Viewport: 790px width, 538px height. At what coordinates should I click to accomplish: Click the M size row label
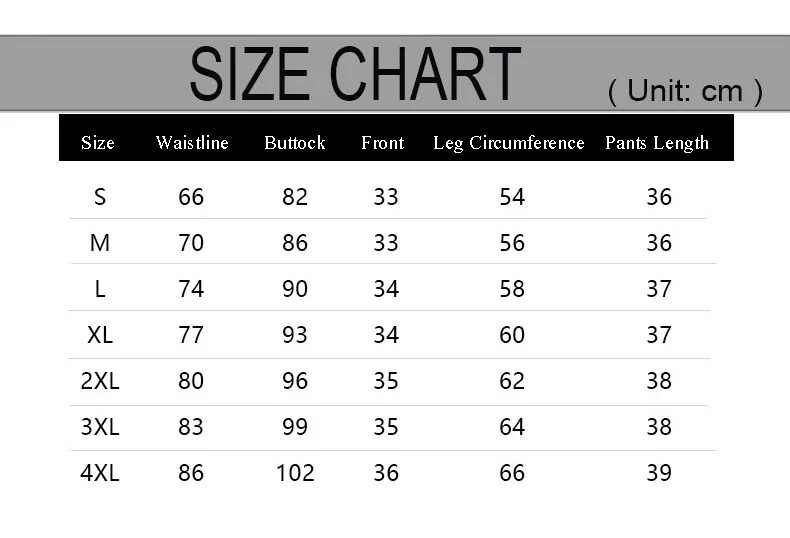tap(100, 243)
